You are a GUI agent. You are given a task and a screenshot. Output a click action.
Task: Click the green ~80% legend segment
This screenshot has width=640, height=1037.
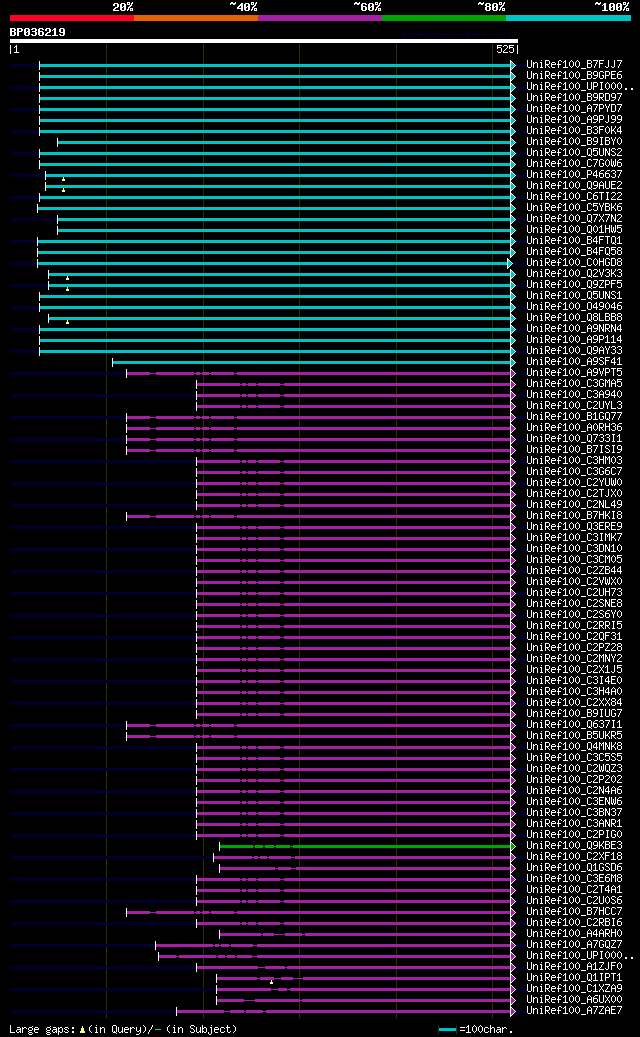click(444, 18)
